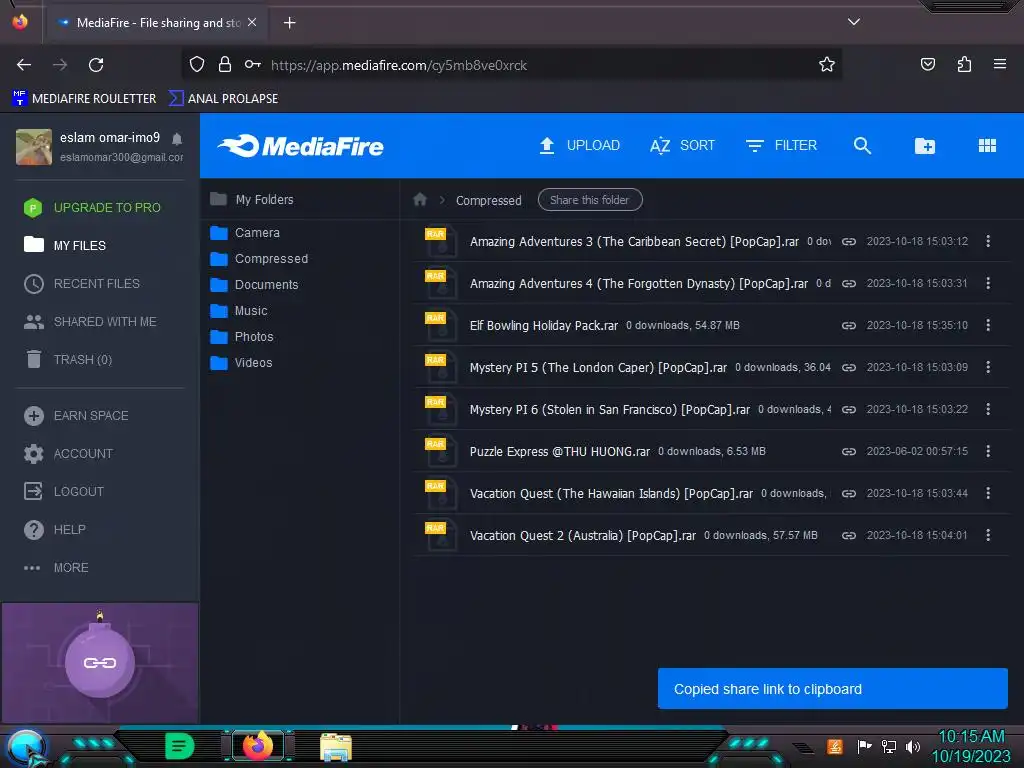Open the Videos folder

pyautogui.click(x=241, y=362)
